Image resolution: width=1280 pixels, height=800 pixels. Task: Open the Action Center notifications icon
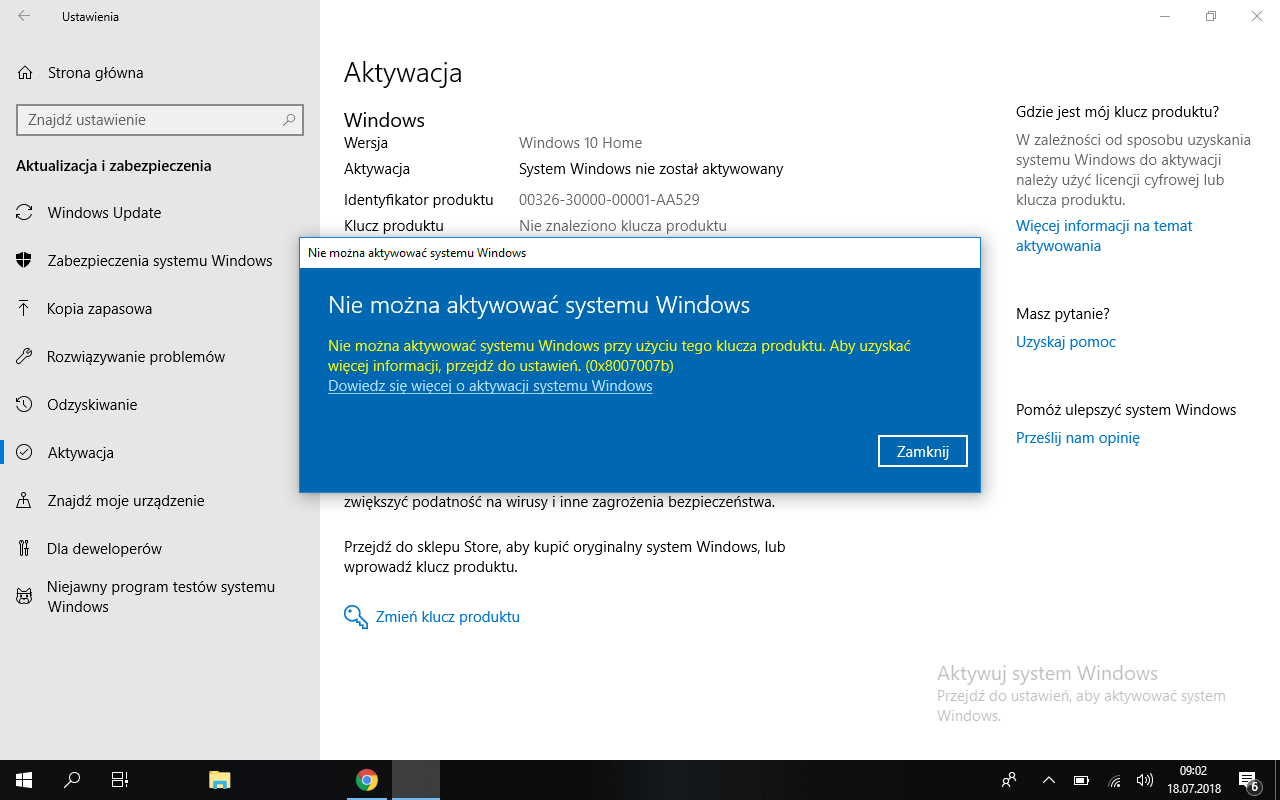click(x=1249, y=780)
